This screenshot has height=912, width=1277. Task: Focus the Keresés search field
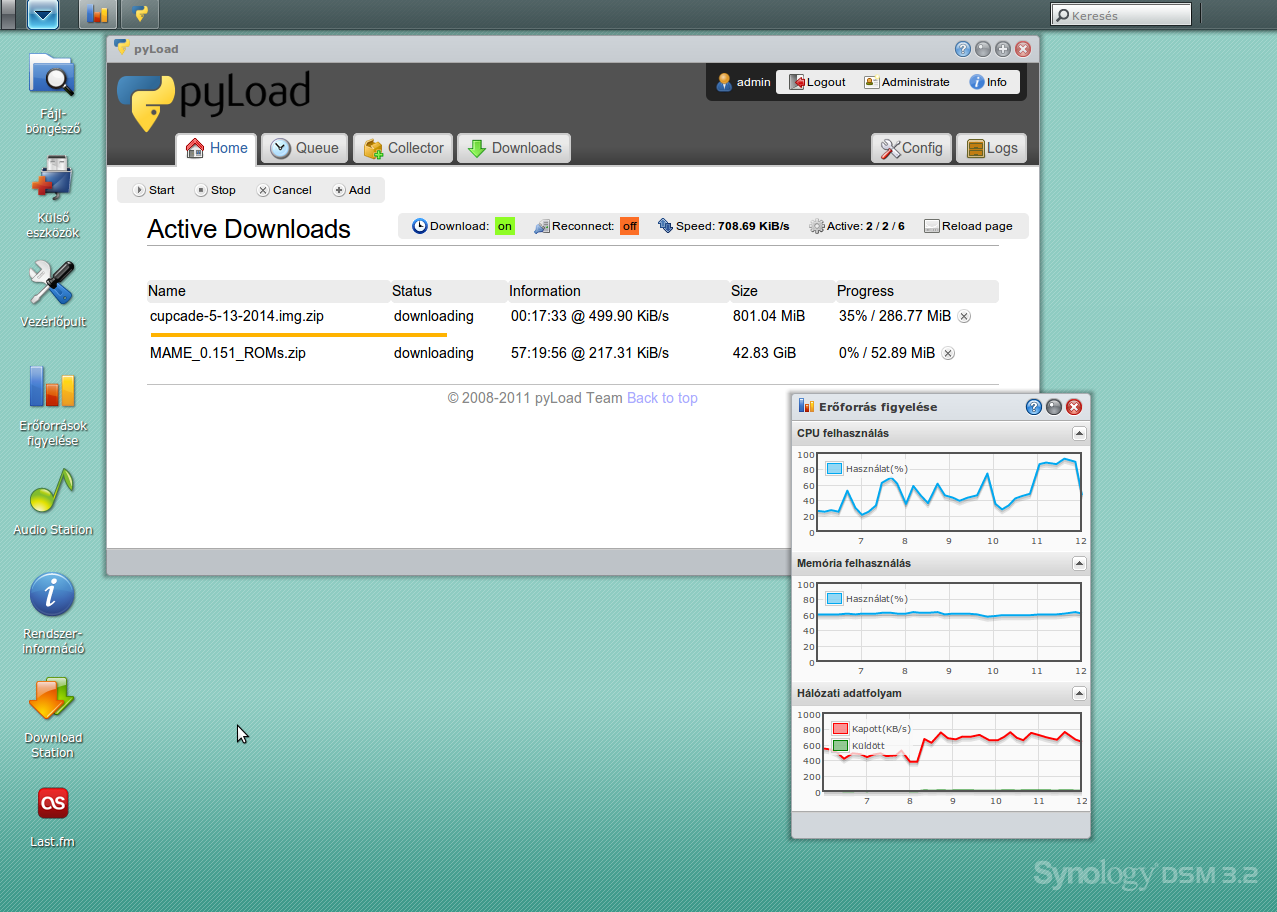pyautogui.click(x=1121, y=15)
